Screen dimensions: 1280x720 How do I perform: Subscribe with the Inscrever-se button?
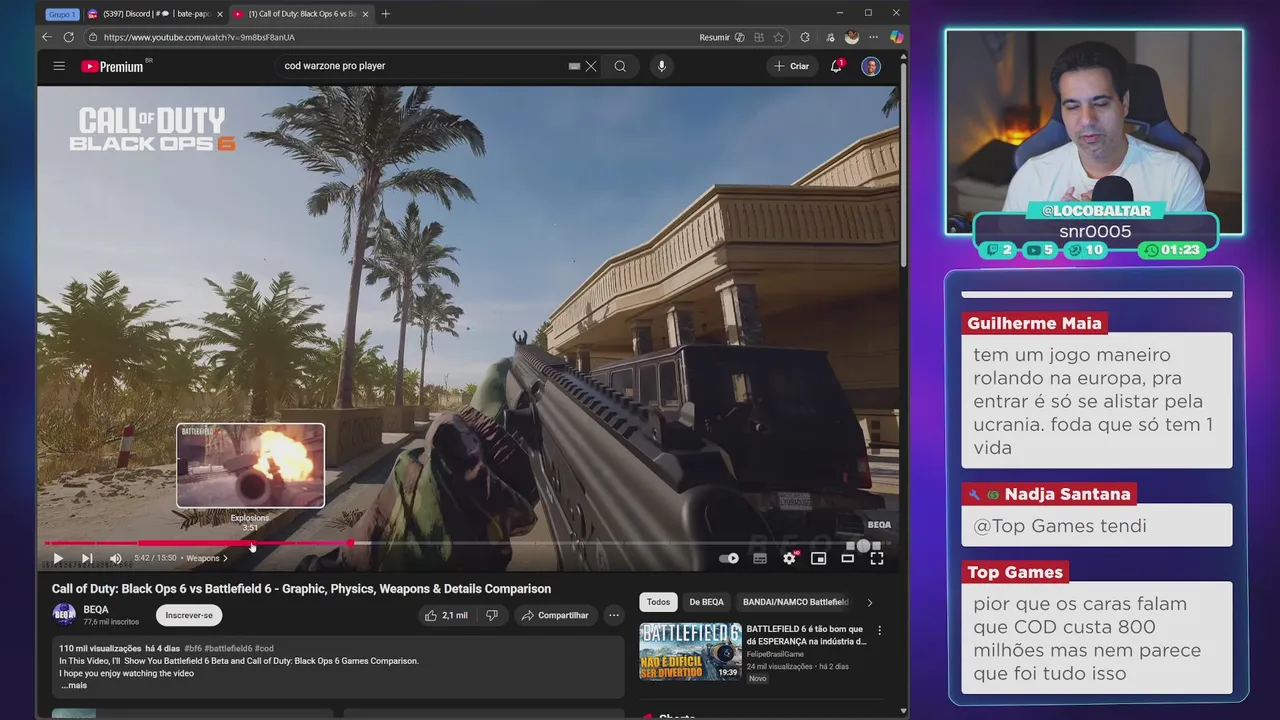189,615
